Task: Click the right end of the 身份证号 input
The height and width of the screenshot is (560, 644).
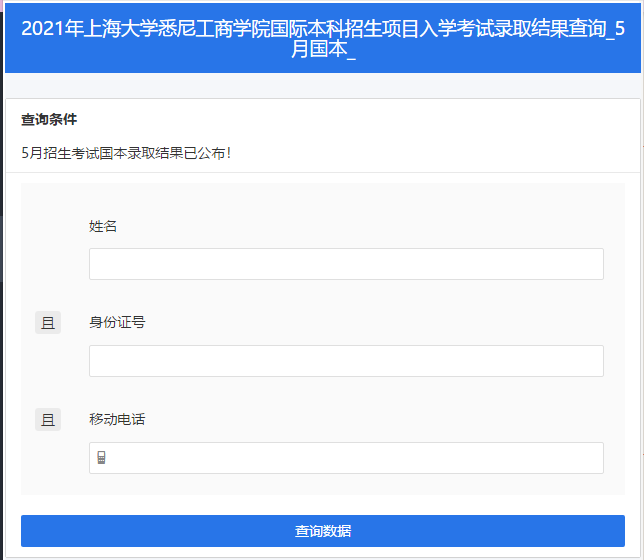Action: point(590,361)
